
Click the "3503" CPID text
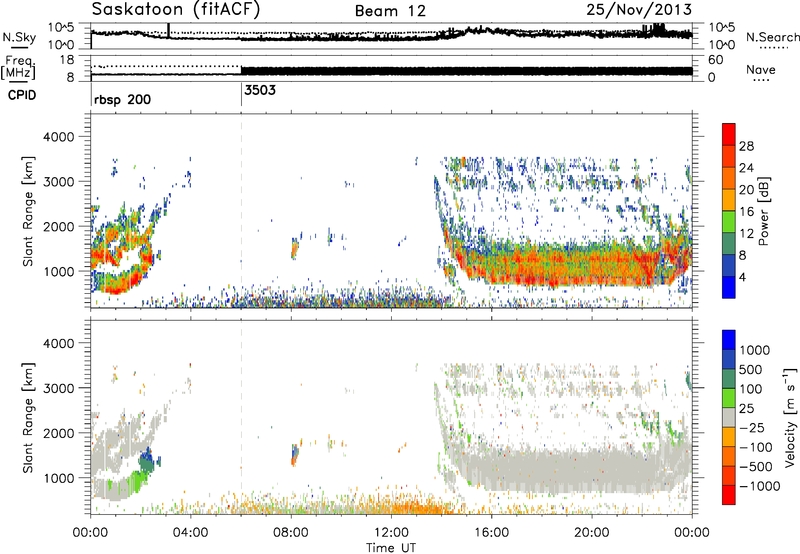tap(260, 90)
